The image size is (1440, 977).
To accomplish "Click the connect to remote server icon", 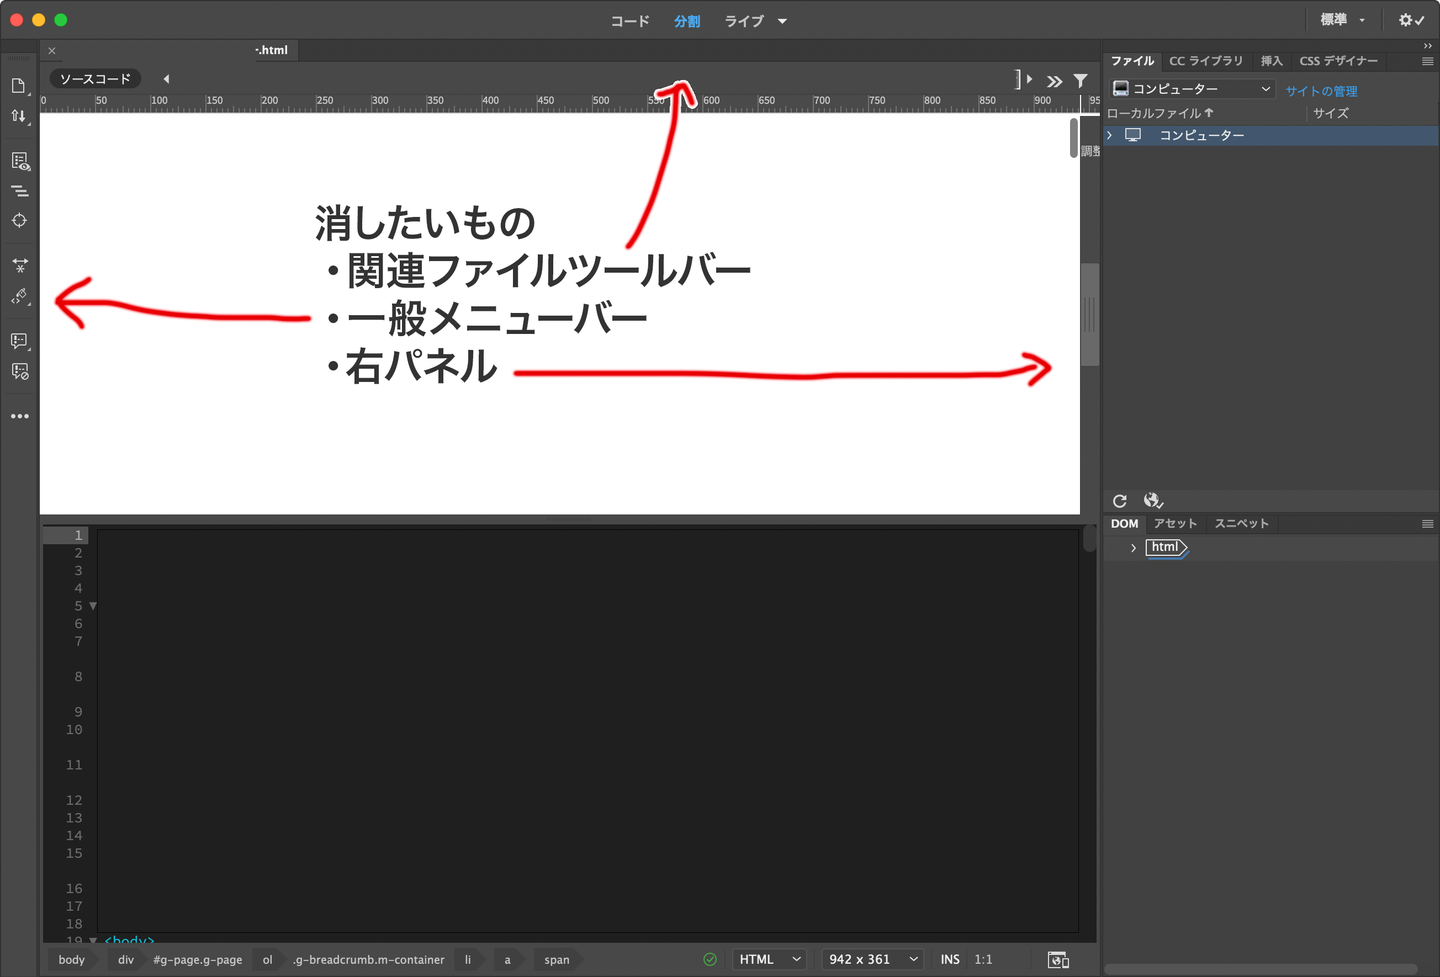I will click(1153, 500).
